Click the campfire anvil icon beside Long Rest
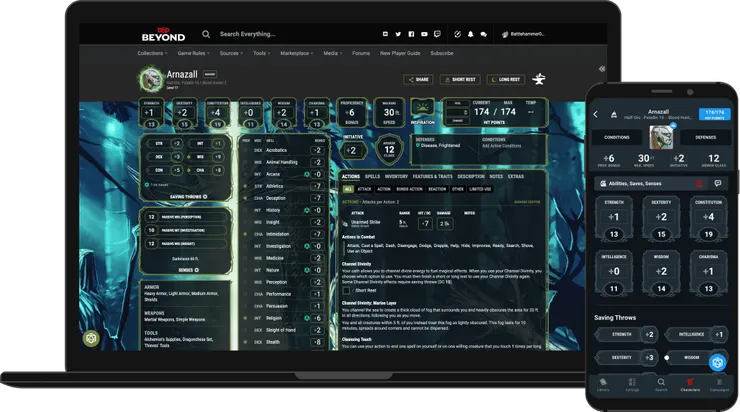The width and height of the screenshot is (740, 412). (x=538, y=79)
